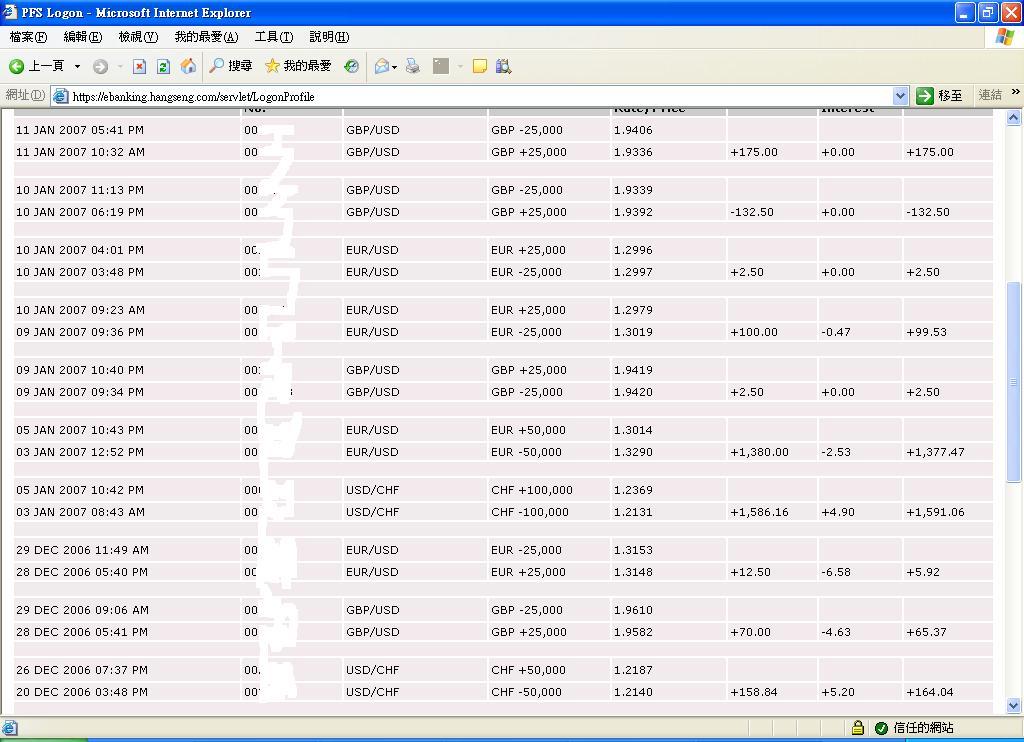Screen dimensions: 1024x742
Task: Click the vertical scrollbar down arrow
Action: 1013,705
